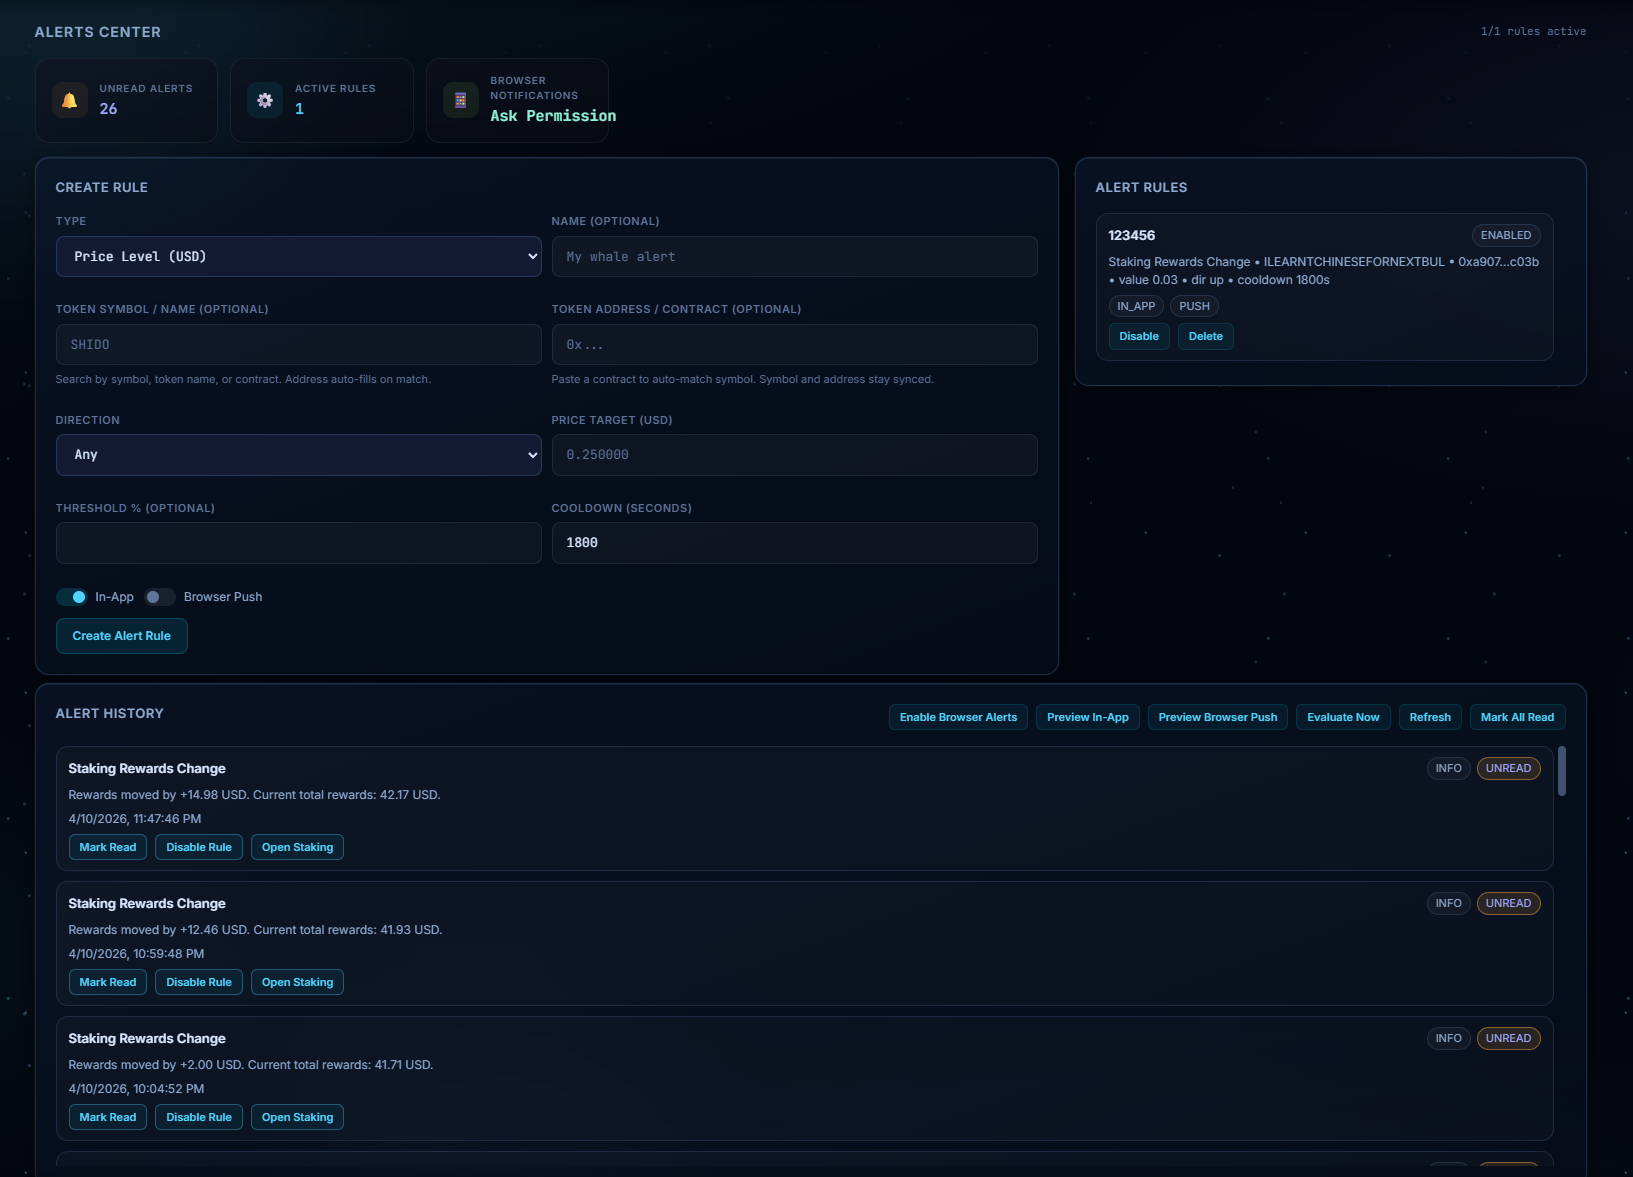Disable the rule named 123456
The height and width of the screenshot is (1177, 1633).
[x=1138, y=336]
